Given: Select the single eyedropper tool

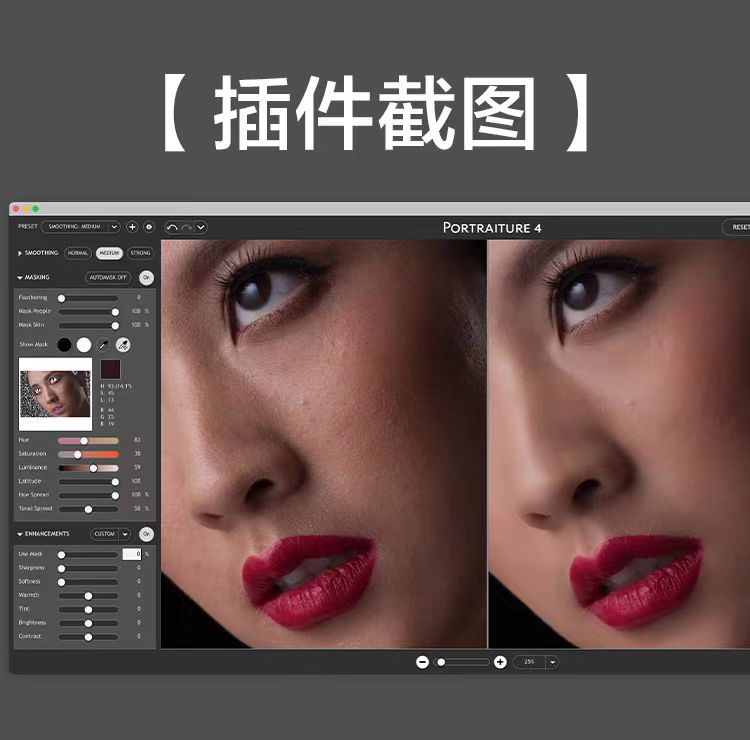Looking at the screenshot, I should pos(103,345).
